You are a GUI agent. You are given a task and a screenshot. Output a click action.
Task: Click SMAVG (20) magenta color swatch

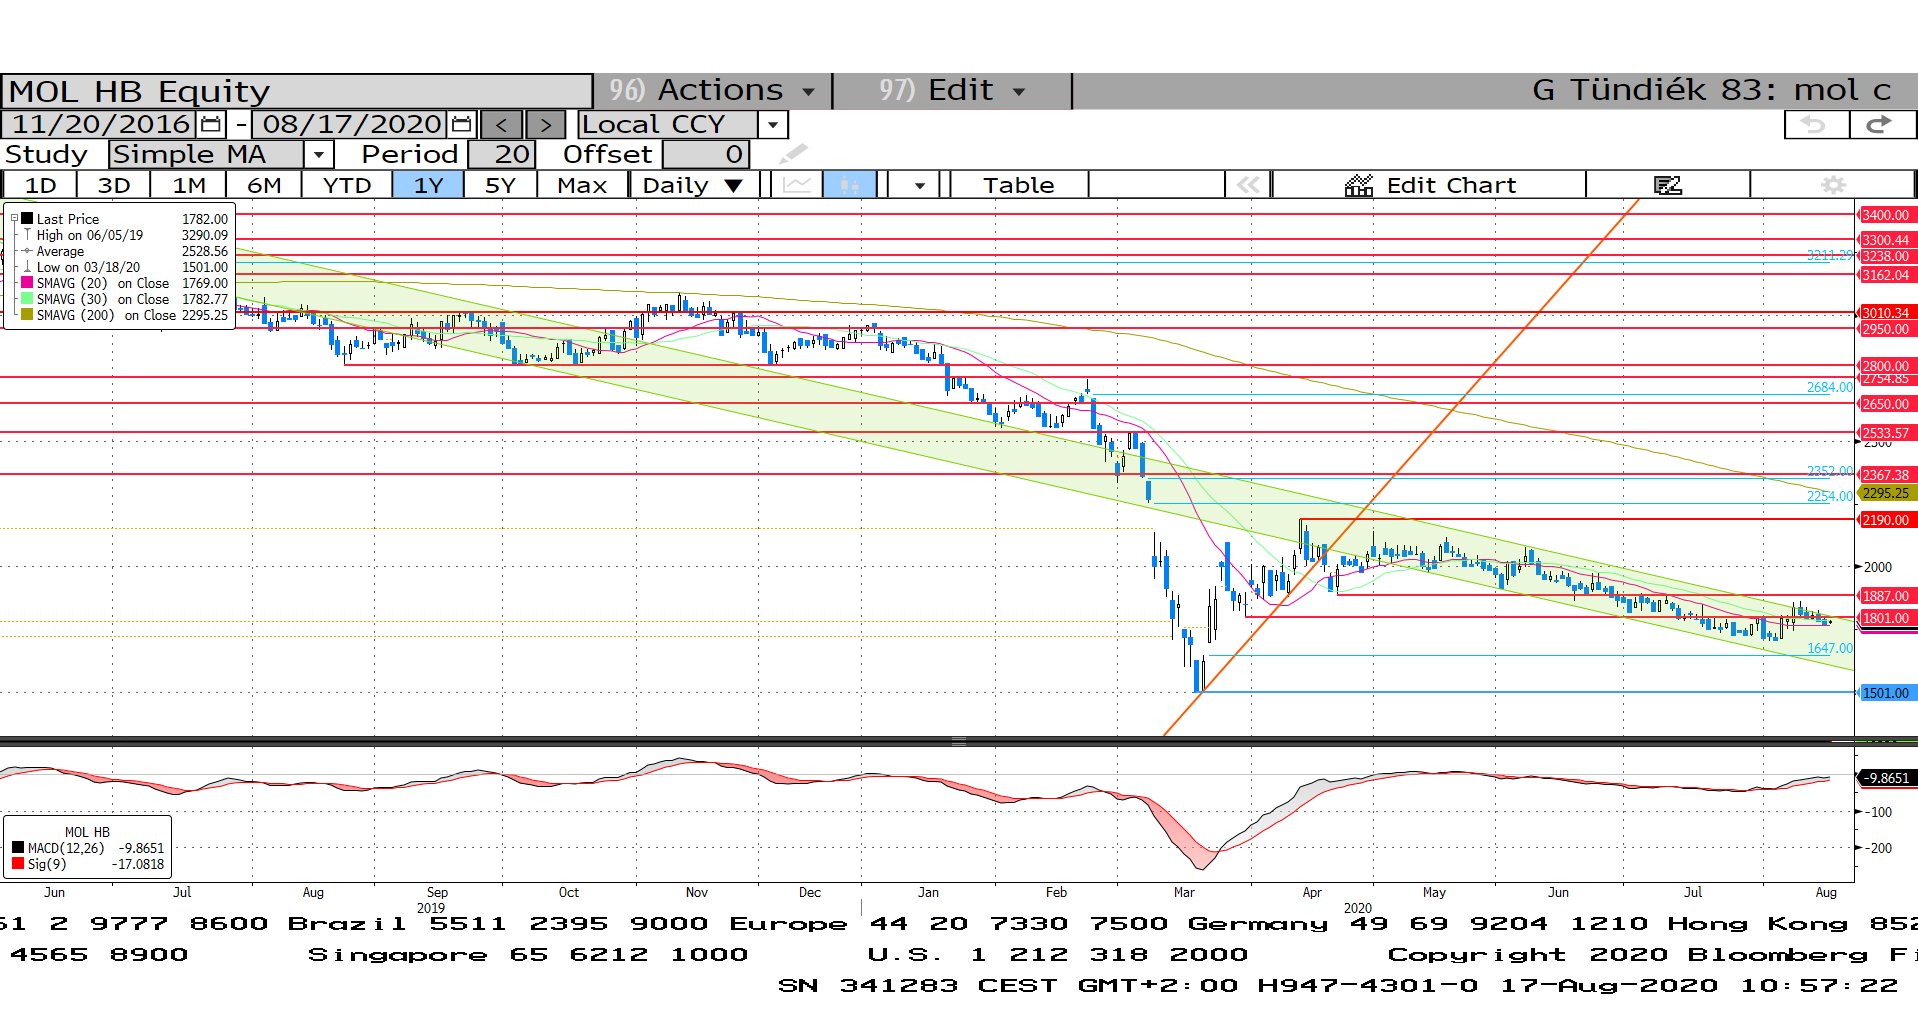(27, 283)
